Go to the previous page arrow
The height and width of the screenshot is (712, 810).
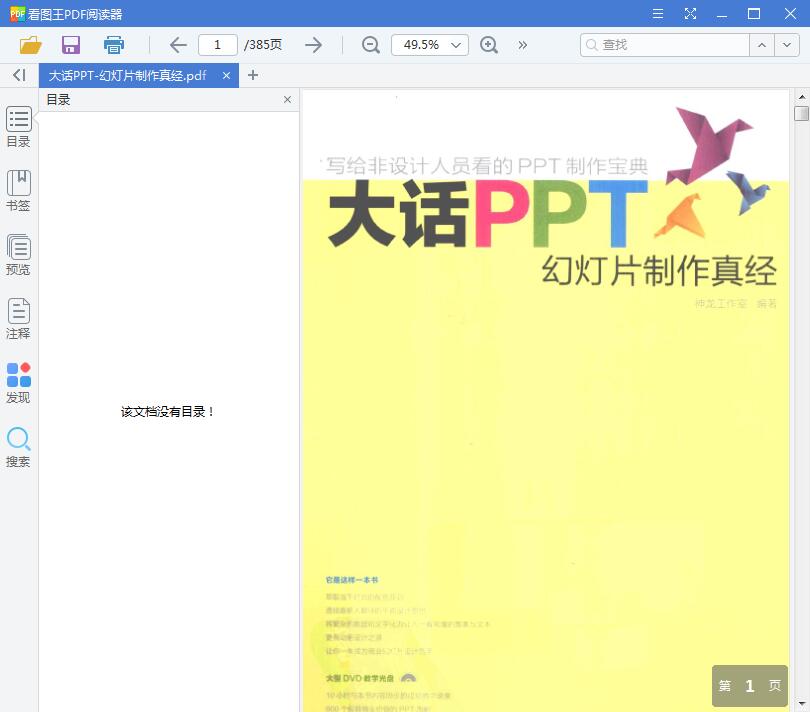coord(178,45)
